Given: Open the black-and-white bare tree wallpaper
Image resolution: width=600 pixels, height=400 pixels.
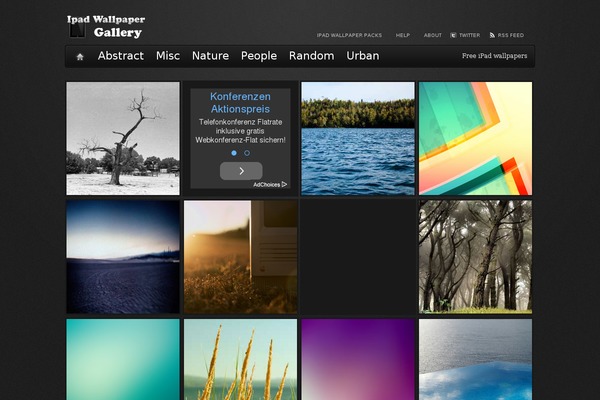Looking at the screenshot, I should click(x=123, y=139).
